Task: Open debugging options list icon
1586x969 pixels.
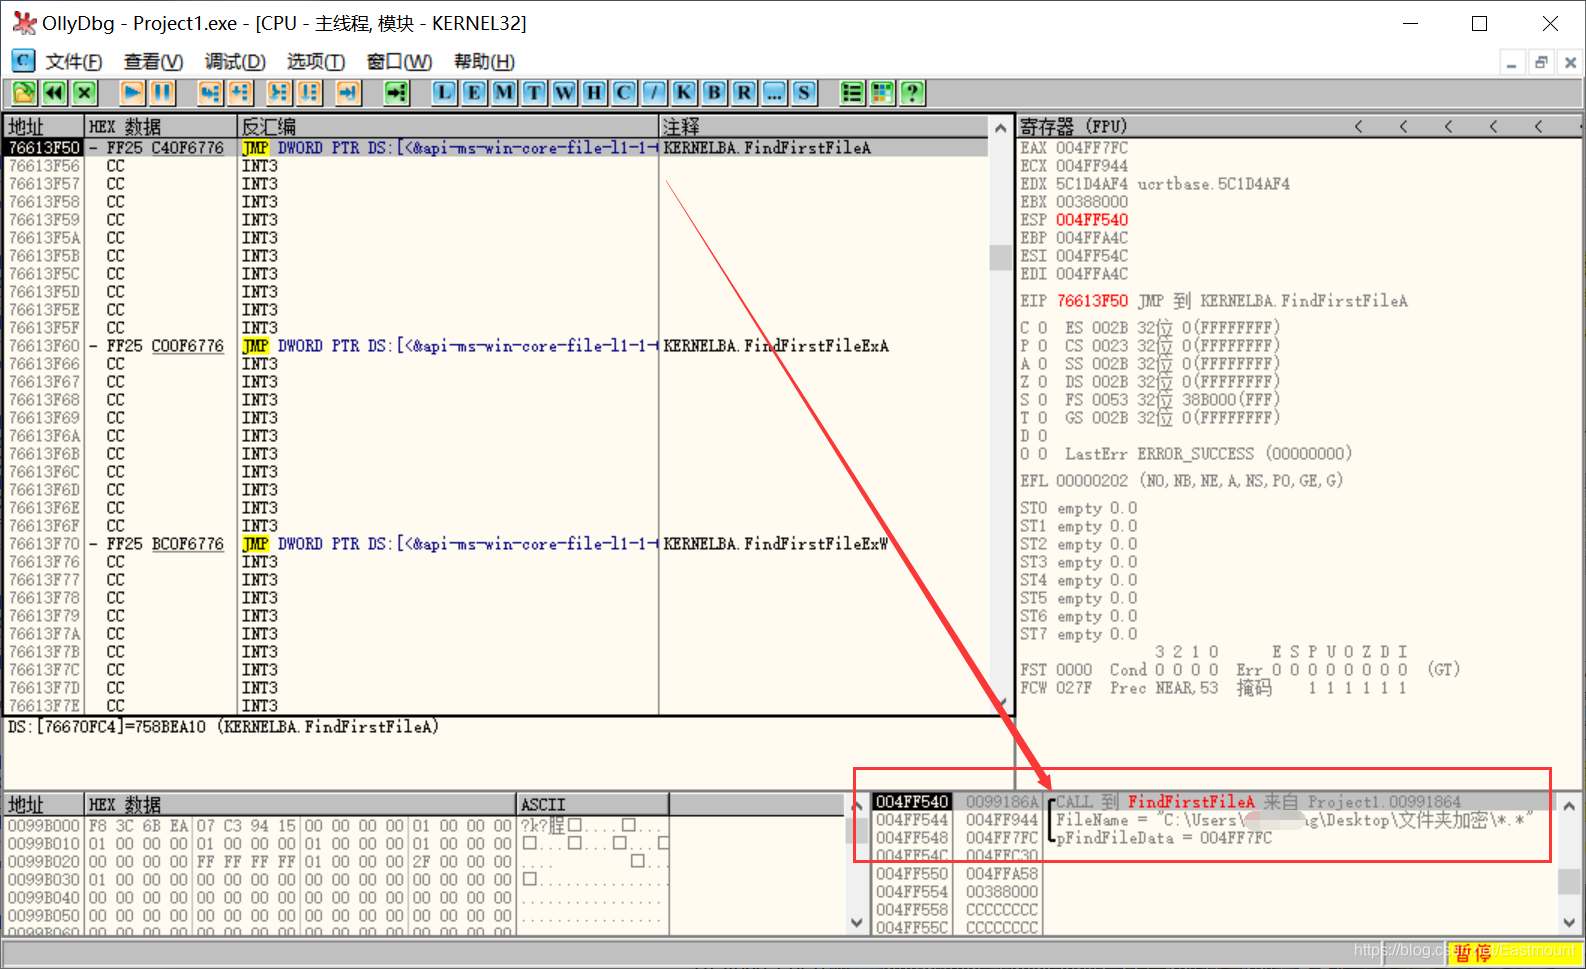Action: tap(852, 93)
